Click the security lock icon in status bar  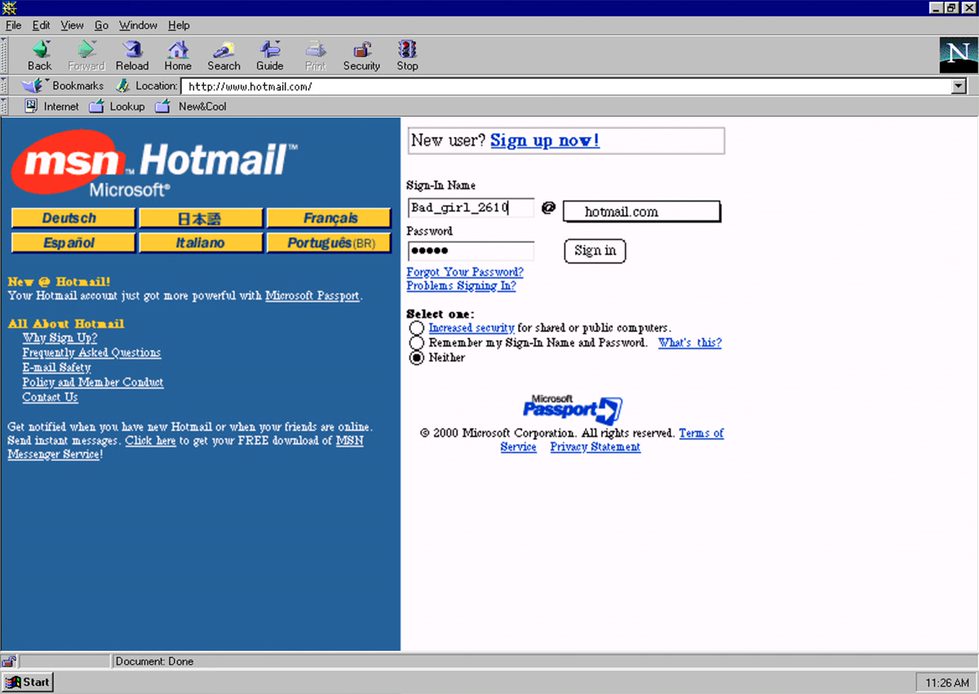click(9, 661)
